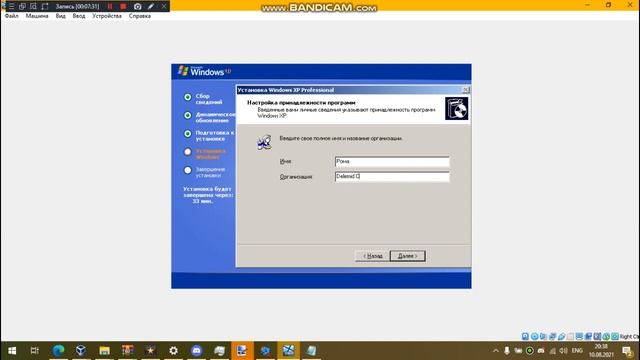
Task: Open the Windows Start menu
Action: (12, 351)
